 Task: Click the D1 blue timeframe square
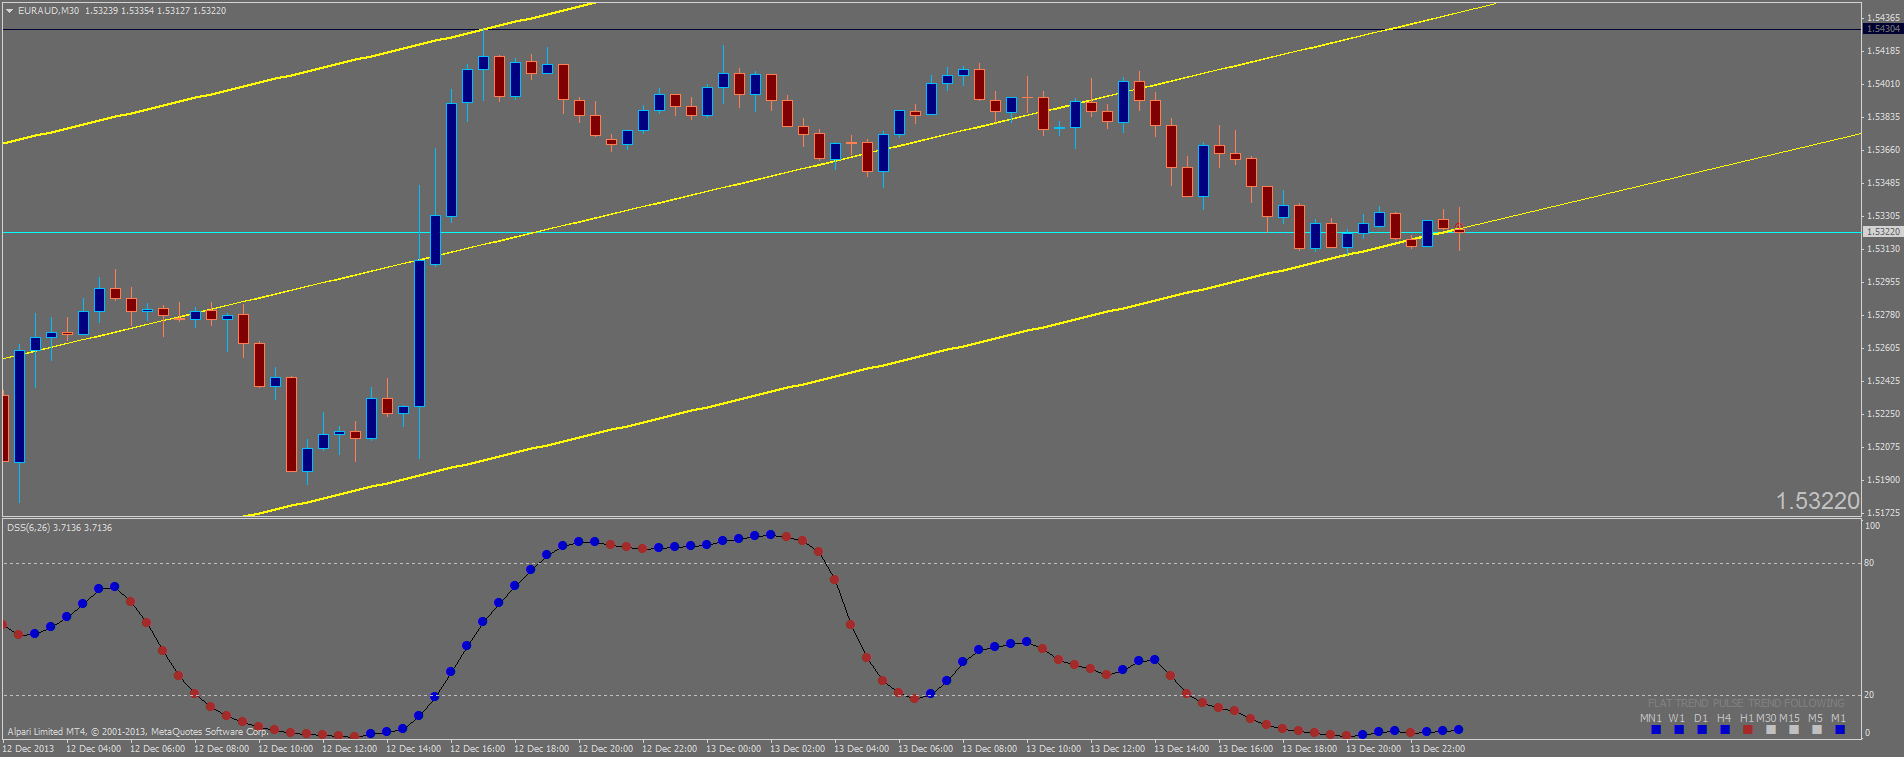[1702, 730]
